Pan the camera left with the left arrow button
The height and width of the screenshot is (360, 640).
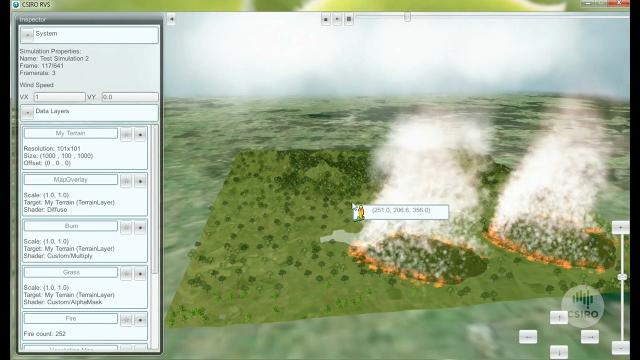(x=528, y=337)
